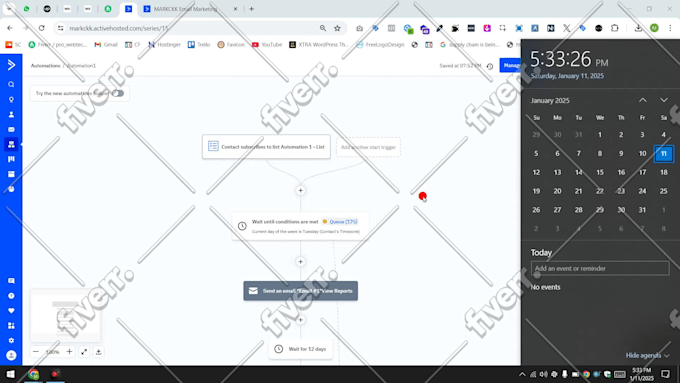Image resolution: width=680 pixels, height=383 pixels.
Task: Click the Add an event or reminder field
Action: click(600, 268)
